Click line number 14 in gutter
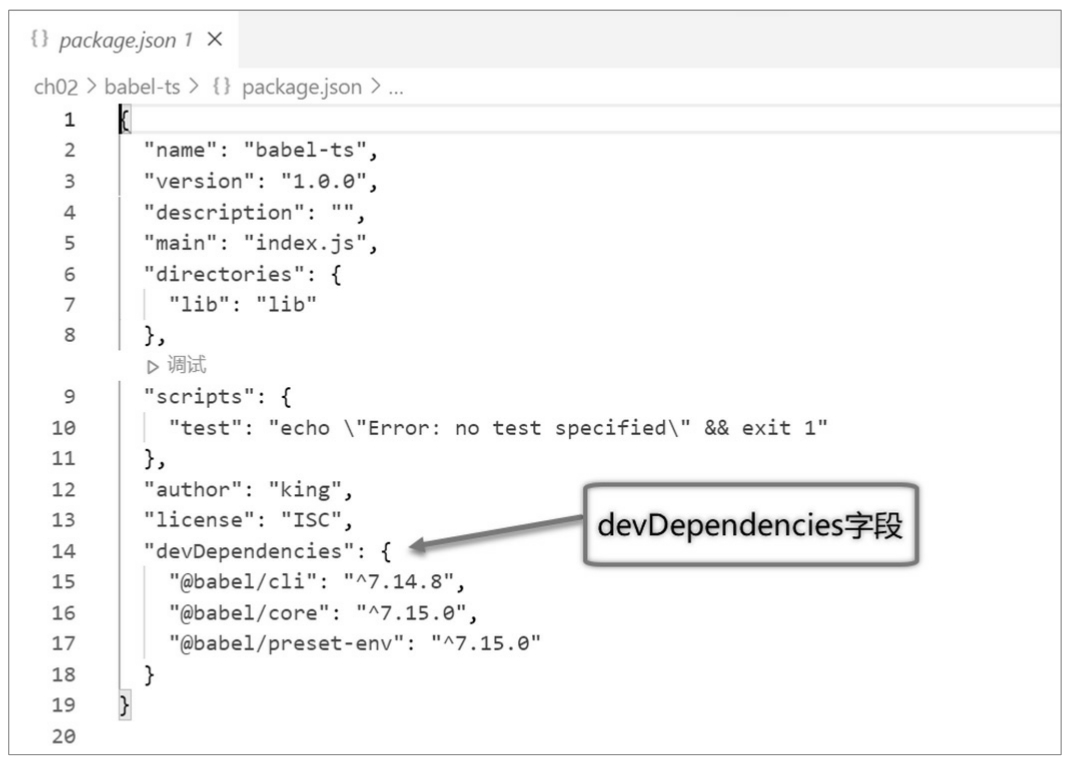 tap(63, 551)
